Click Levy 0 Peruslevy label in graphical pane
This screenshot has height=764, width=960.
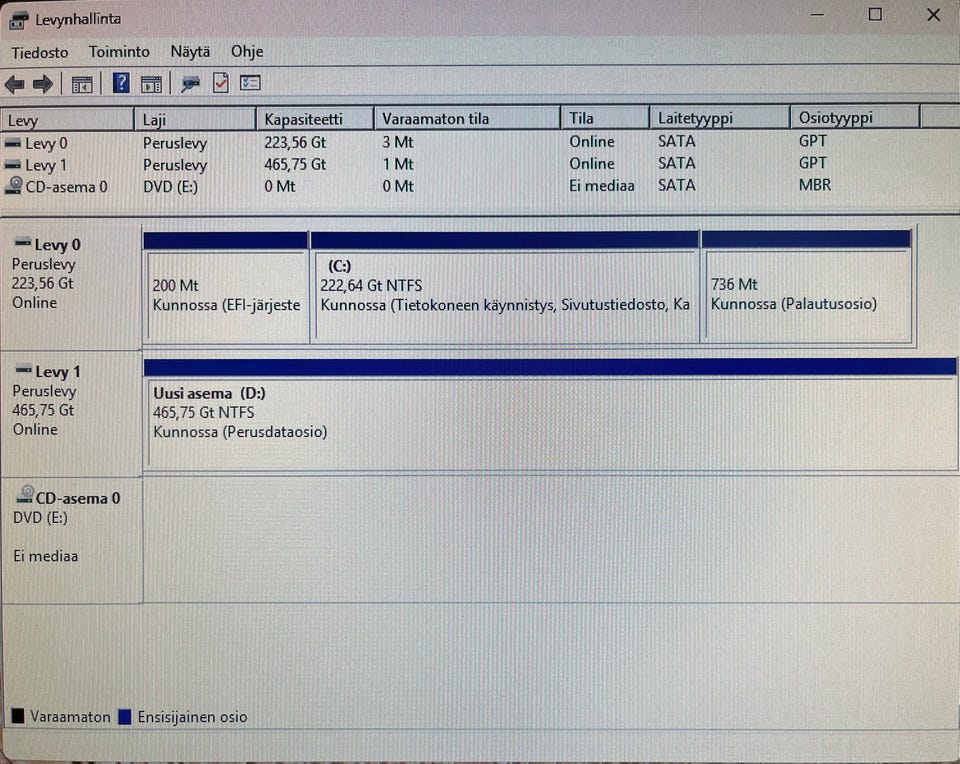tap(44, 264)
